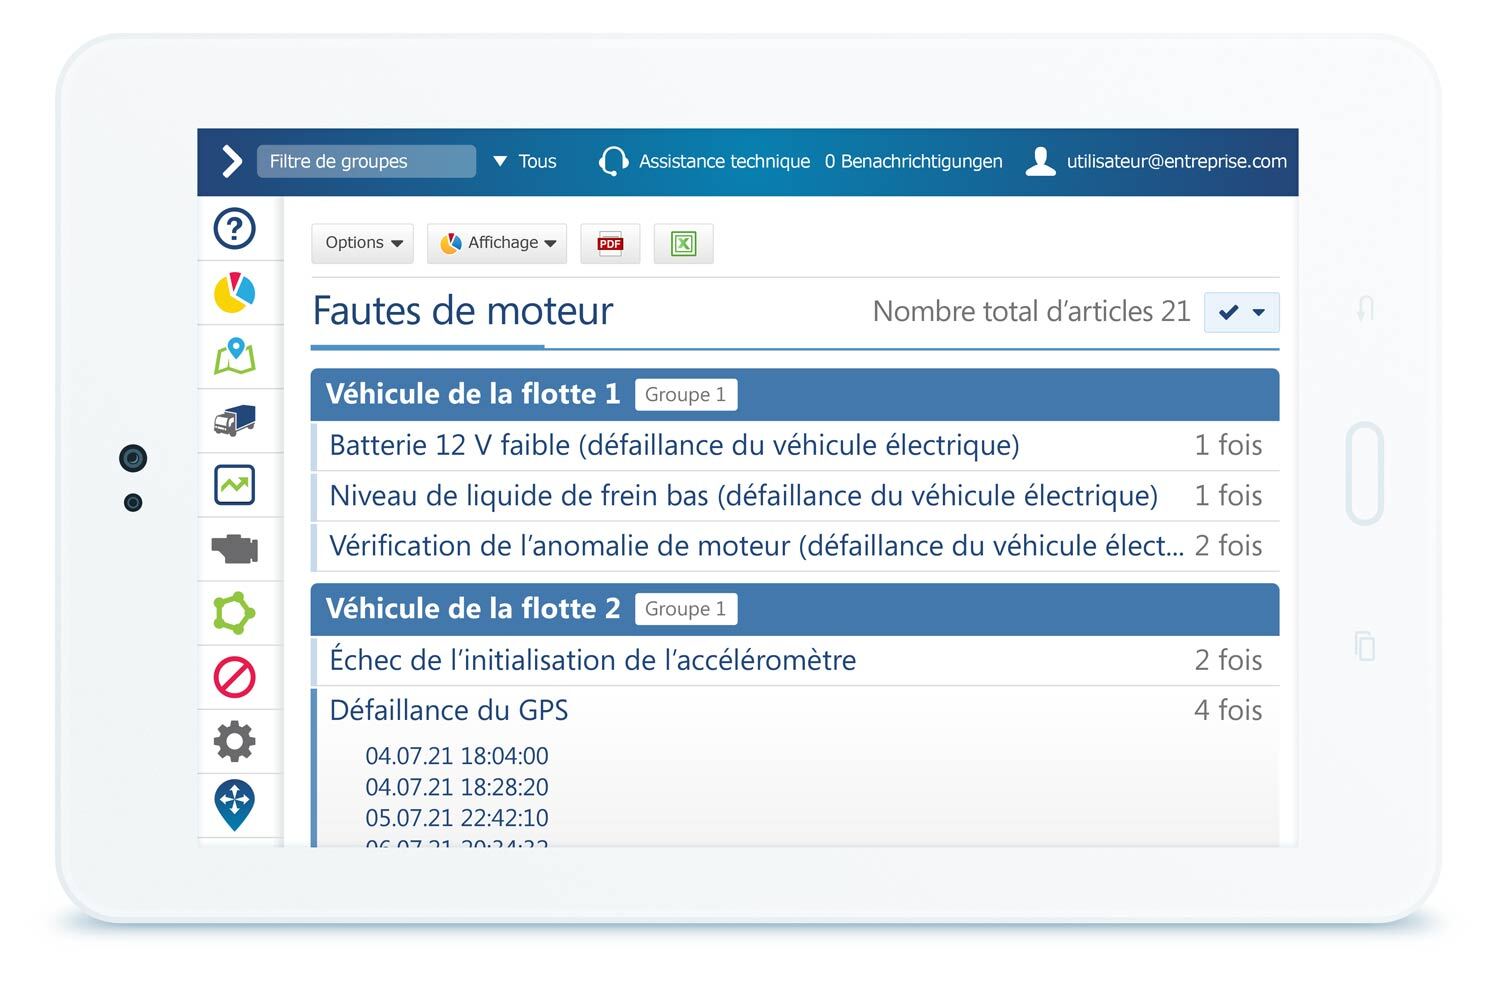Expand Niveau de liquide de frein bas row
Viewport: 1496px width, 981px height.
pyautogui.click(x=795, y=496)
